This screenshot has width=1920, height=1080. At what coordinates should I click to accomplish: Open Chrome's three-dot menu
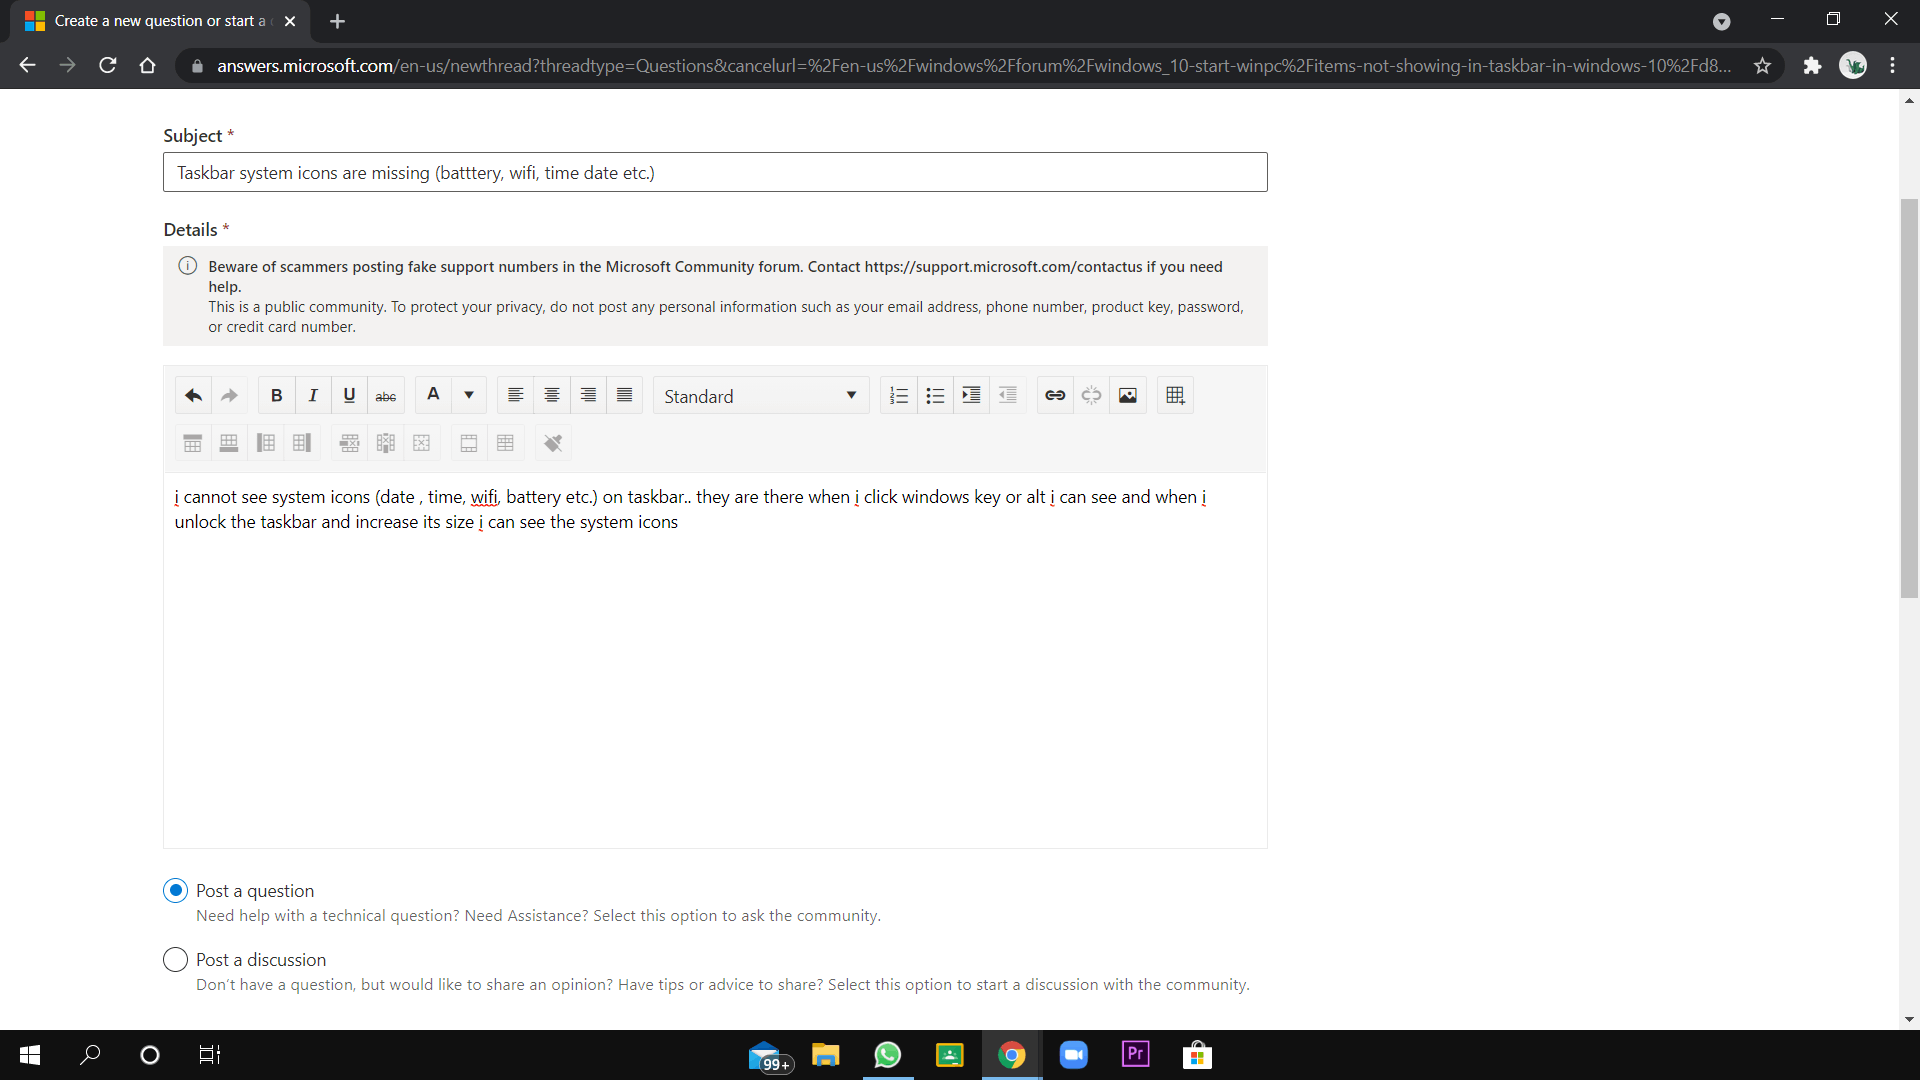coord(1892,65)
